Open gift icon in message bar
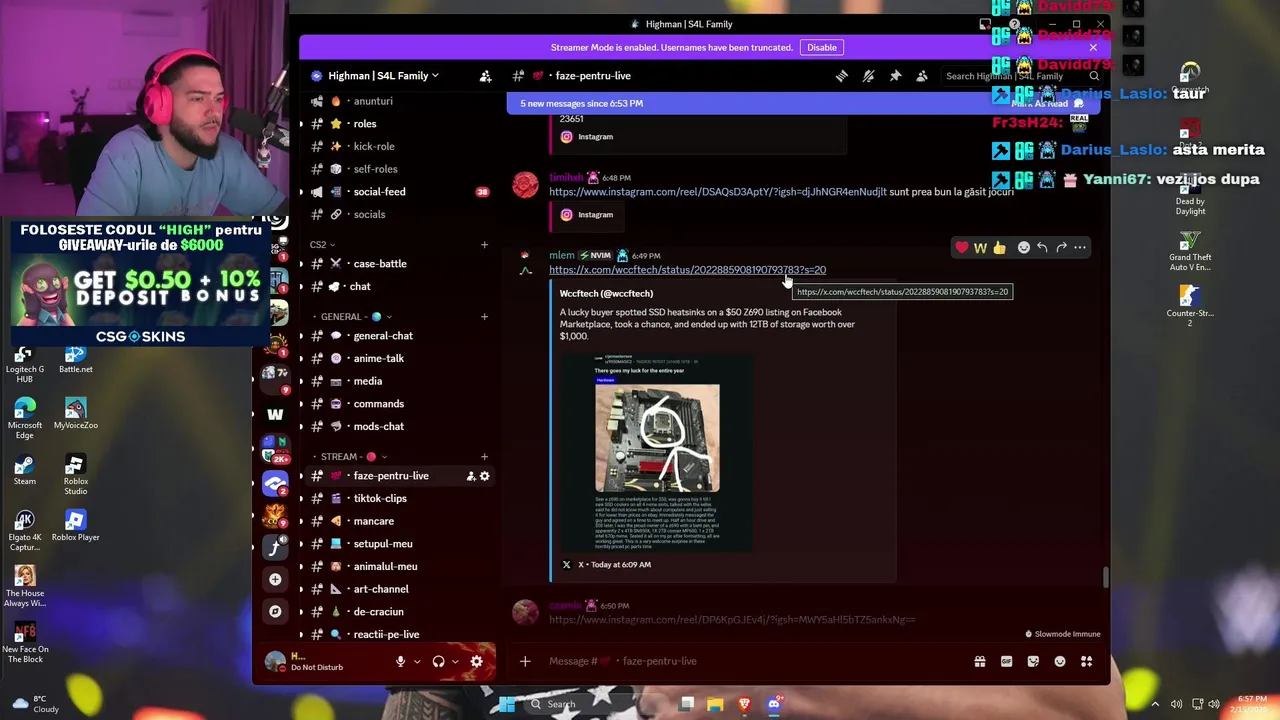Screen dimensions: 1280x720 pos(980,661)
